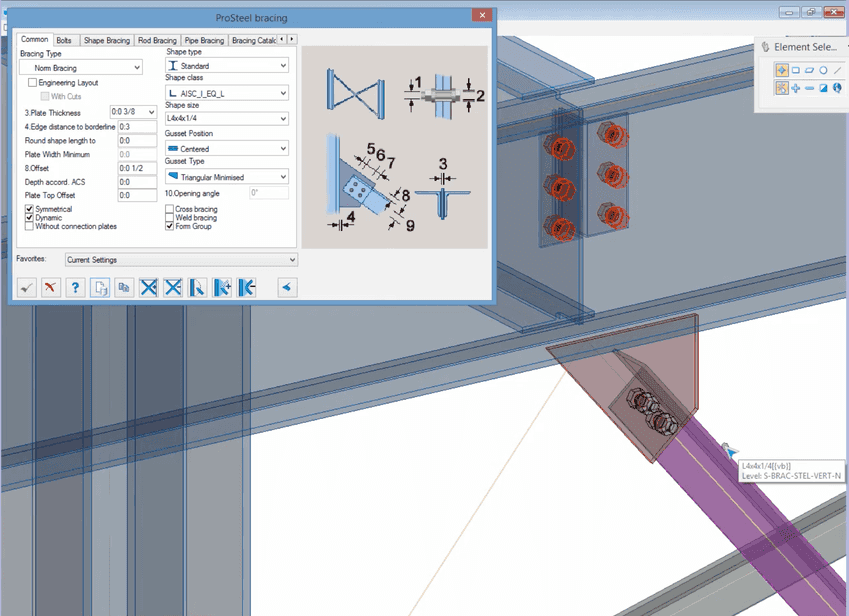This screenshot has height=616, width=849.
Task: Click the remove-from-selection minus icon
Action: (x=810, y=88)
